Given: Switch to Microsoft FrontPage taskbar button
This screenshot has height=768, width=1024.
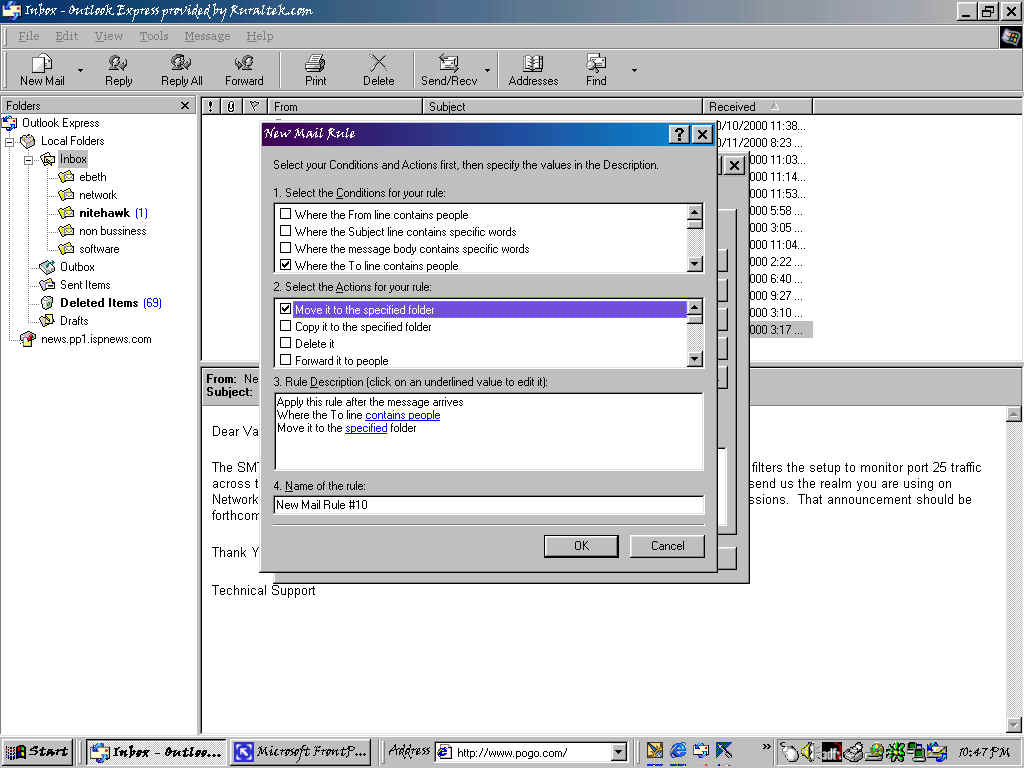Looking at the screenshot, I should (x=302, y=752).
